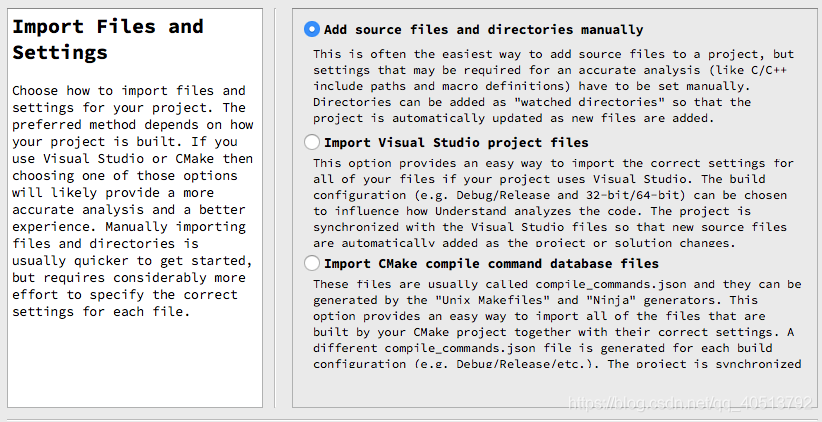This screenshot has width=822, height=422.
Task: Click the description paragraph under the CMake option
Action: 555,323
